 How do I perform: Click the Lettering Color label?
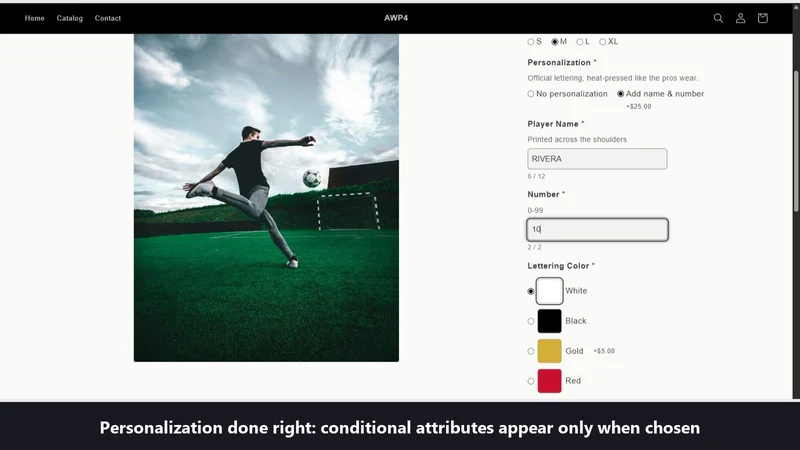point(561,266)
